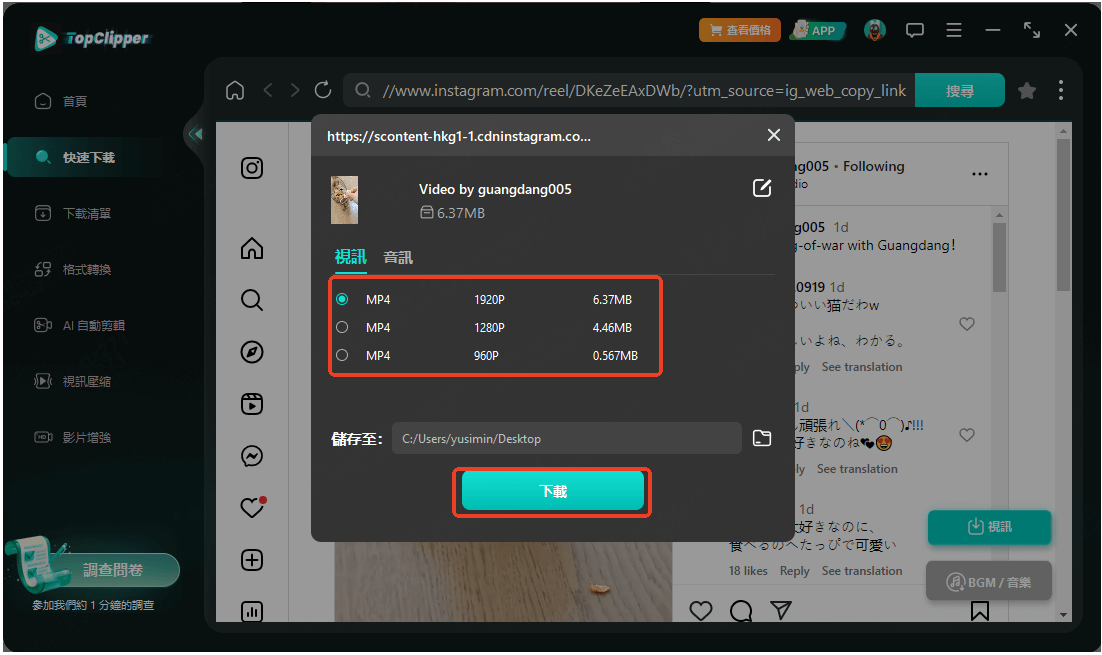Select the MP4 1280P radio option
The width and height of the screenshot is (1102, 655).
(x=342, y=328)
